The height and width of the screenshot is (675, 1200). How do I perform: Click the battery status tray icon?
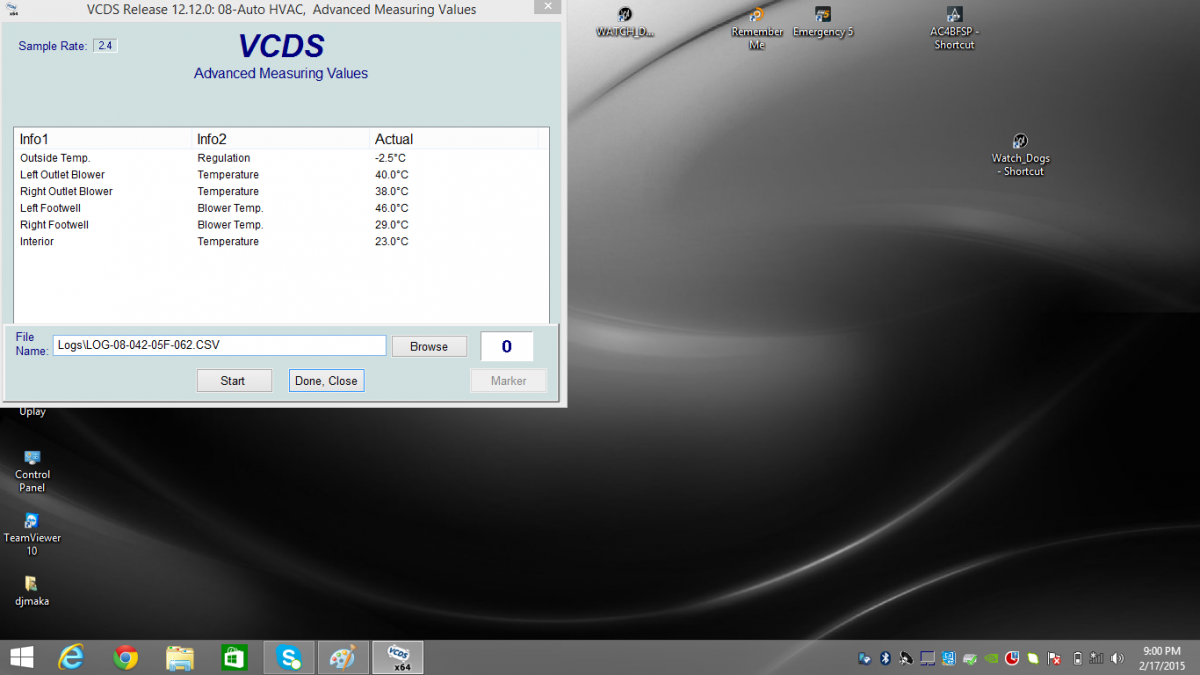[x=1077, y=658]
